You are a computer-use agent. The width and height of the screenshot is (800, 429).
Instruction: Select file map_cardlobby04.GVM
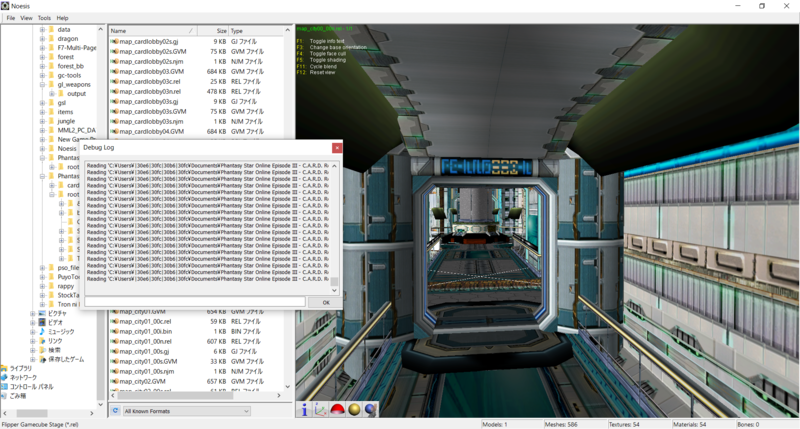152,132
